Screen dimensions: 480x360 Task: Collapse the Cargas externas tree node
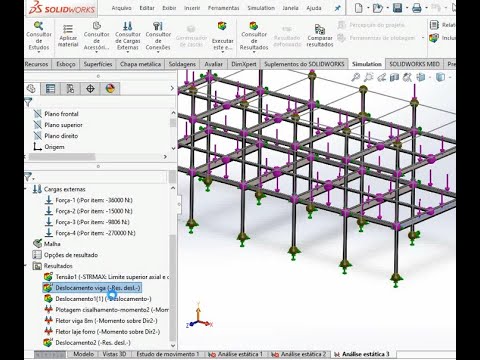26,189
